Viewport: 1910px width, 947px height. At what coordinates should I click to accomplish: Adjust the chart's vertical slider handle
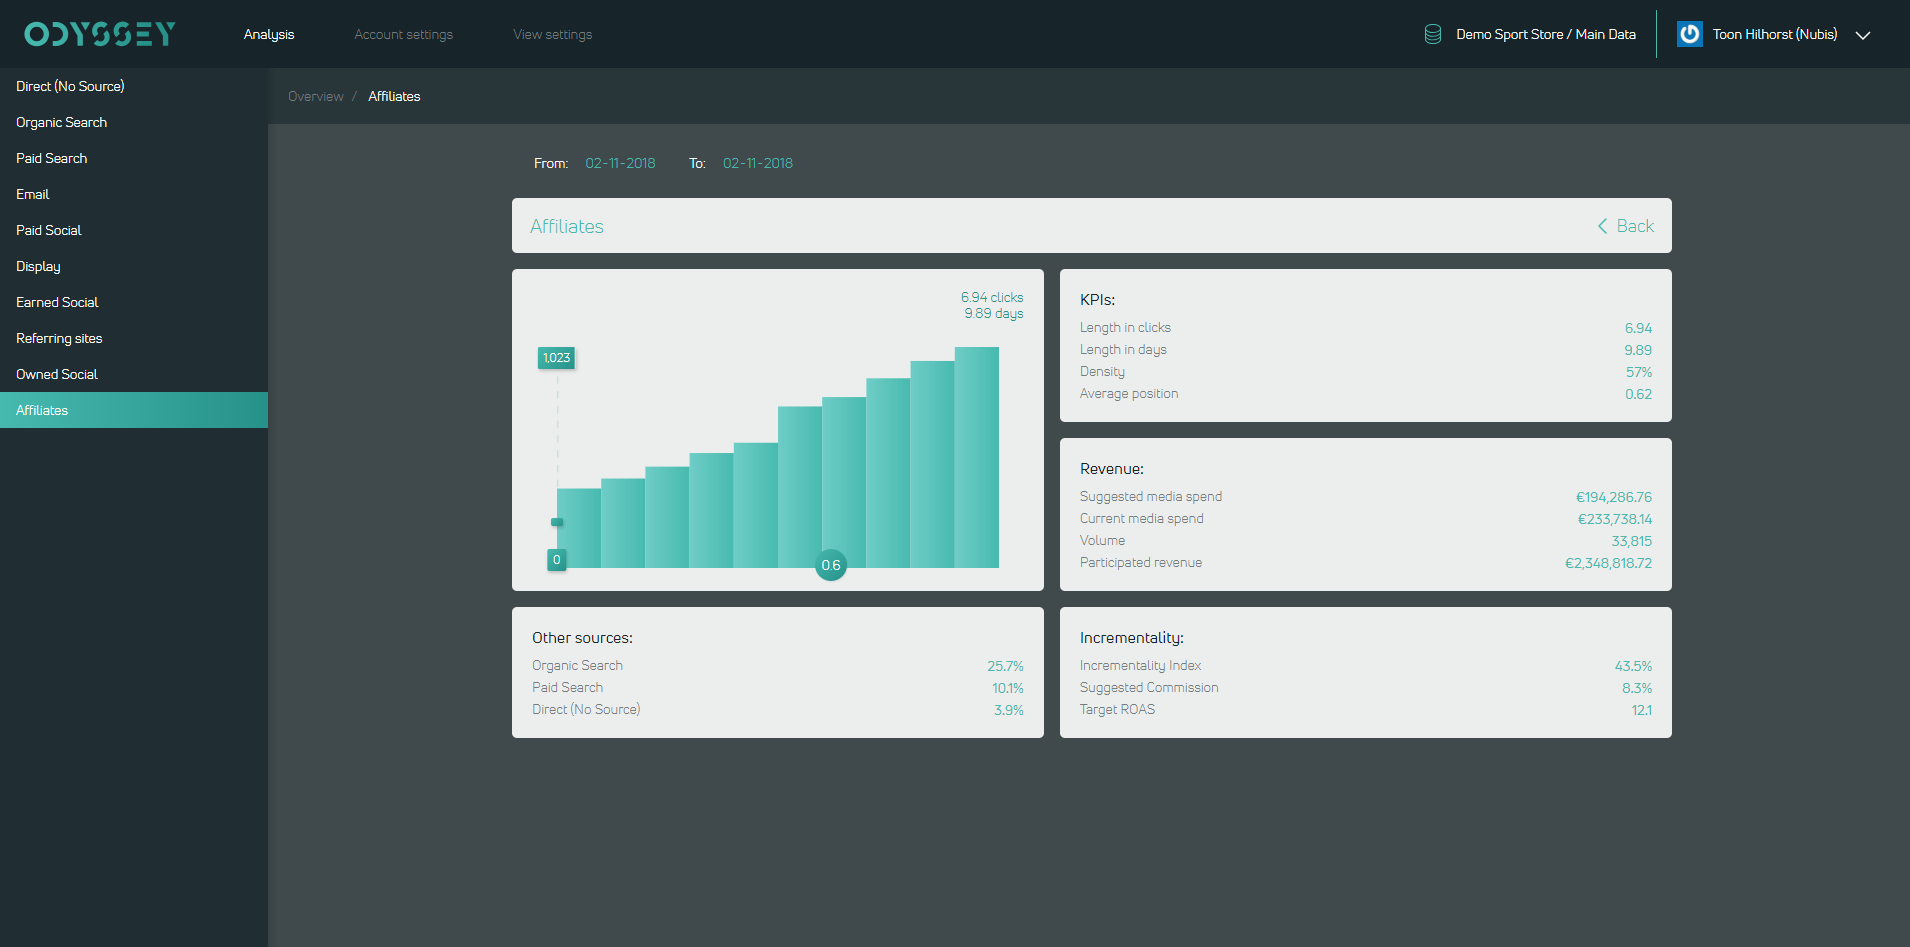pyautogui.click(x=557, y=522)
